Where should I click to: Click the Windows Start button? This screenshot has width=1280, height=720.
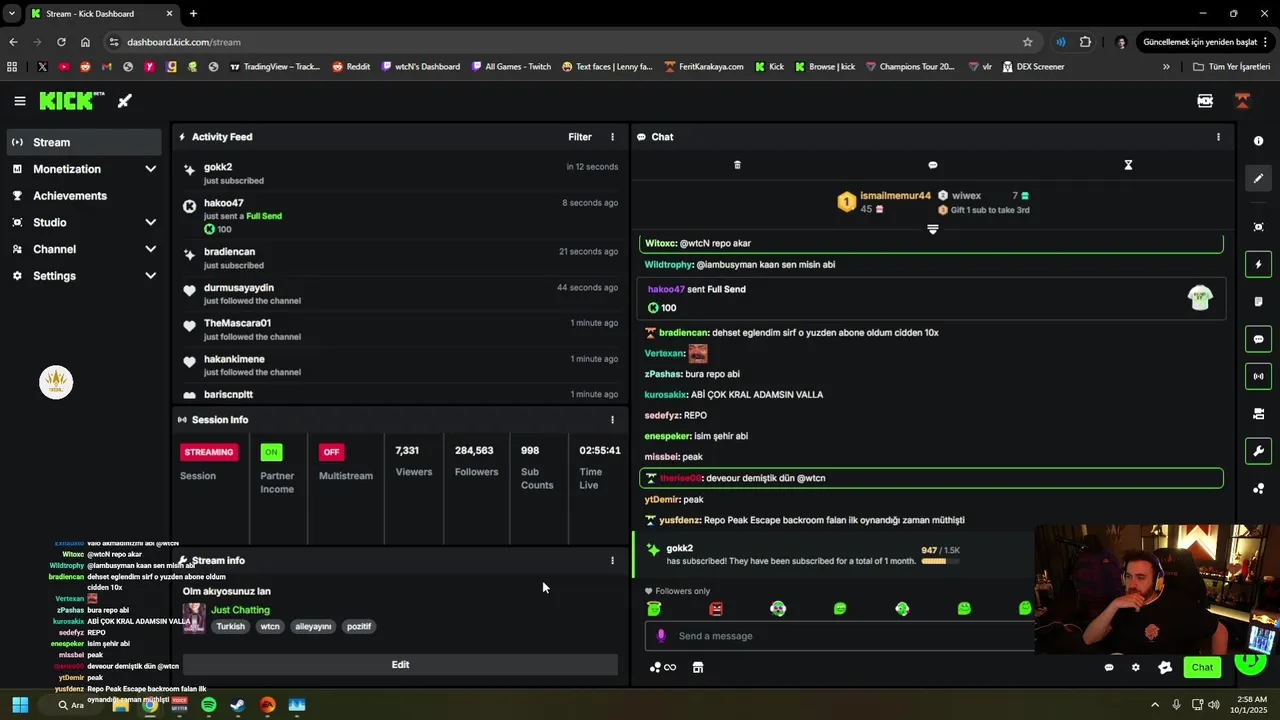click(x=19, y=705)
